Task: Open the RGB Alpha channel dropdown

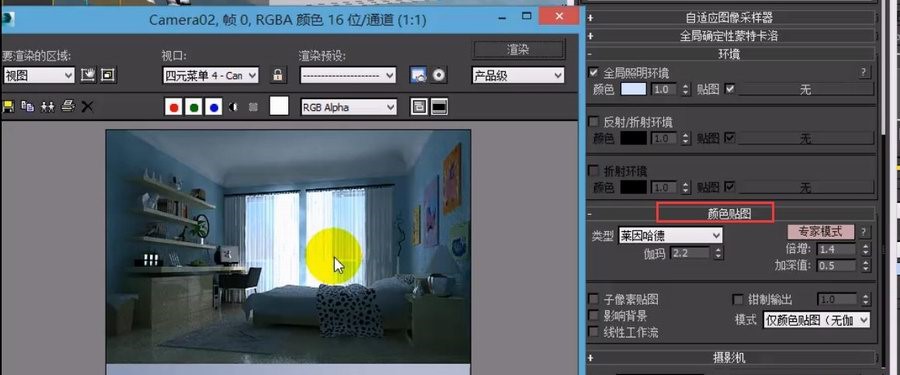Action: pos(349,107)
